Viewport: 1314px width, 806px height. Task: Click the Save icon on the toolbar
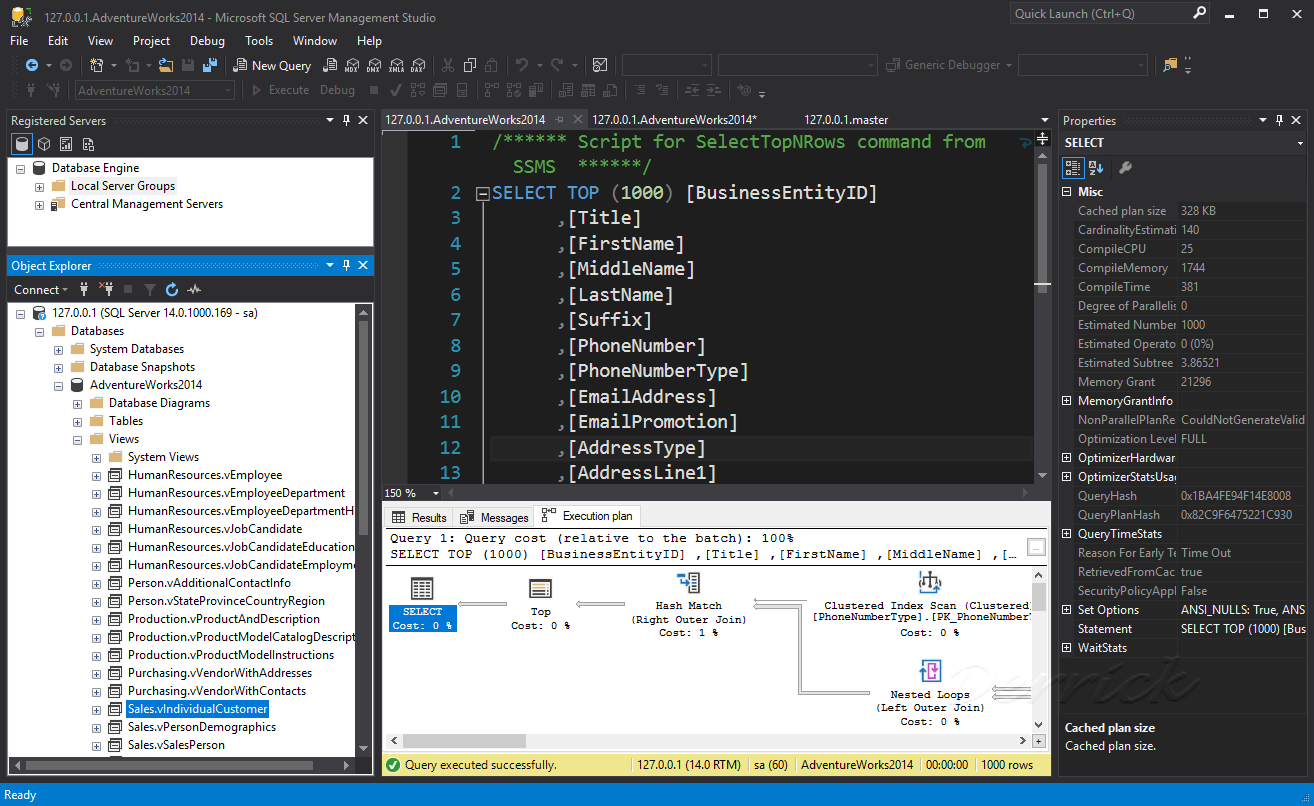(188, 64)
